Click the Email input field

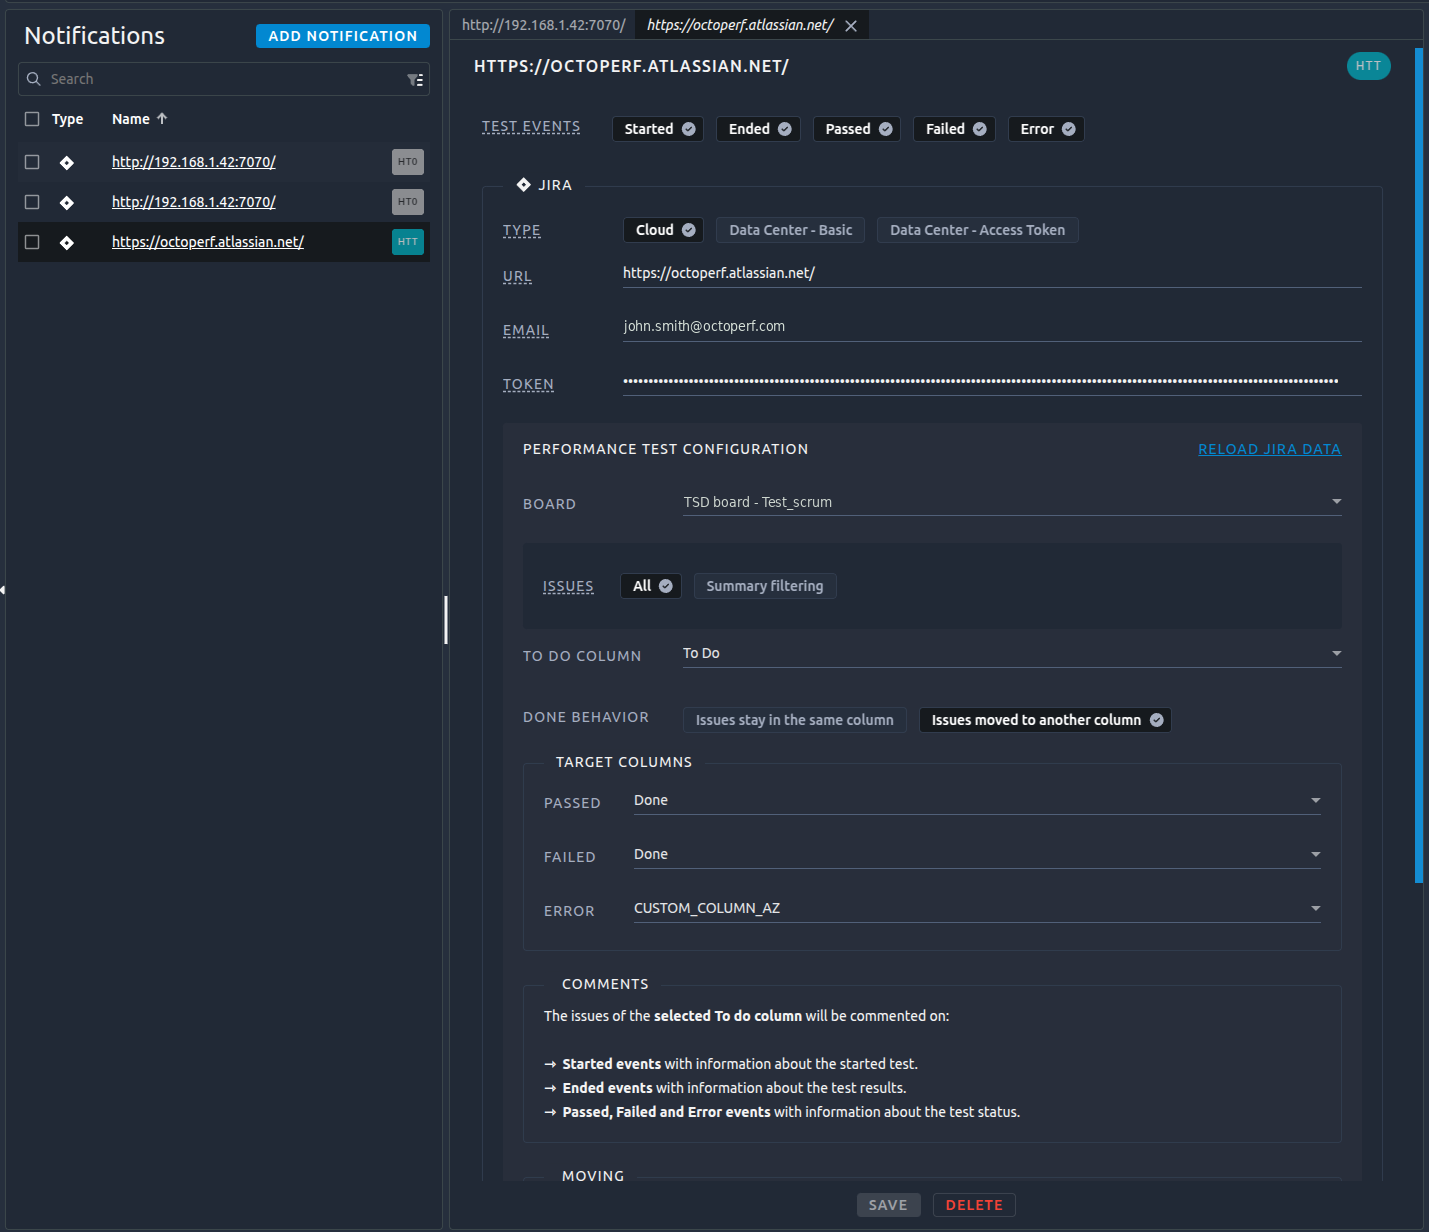[992, 326]
